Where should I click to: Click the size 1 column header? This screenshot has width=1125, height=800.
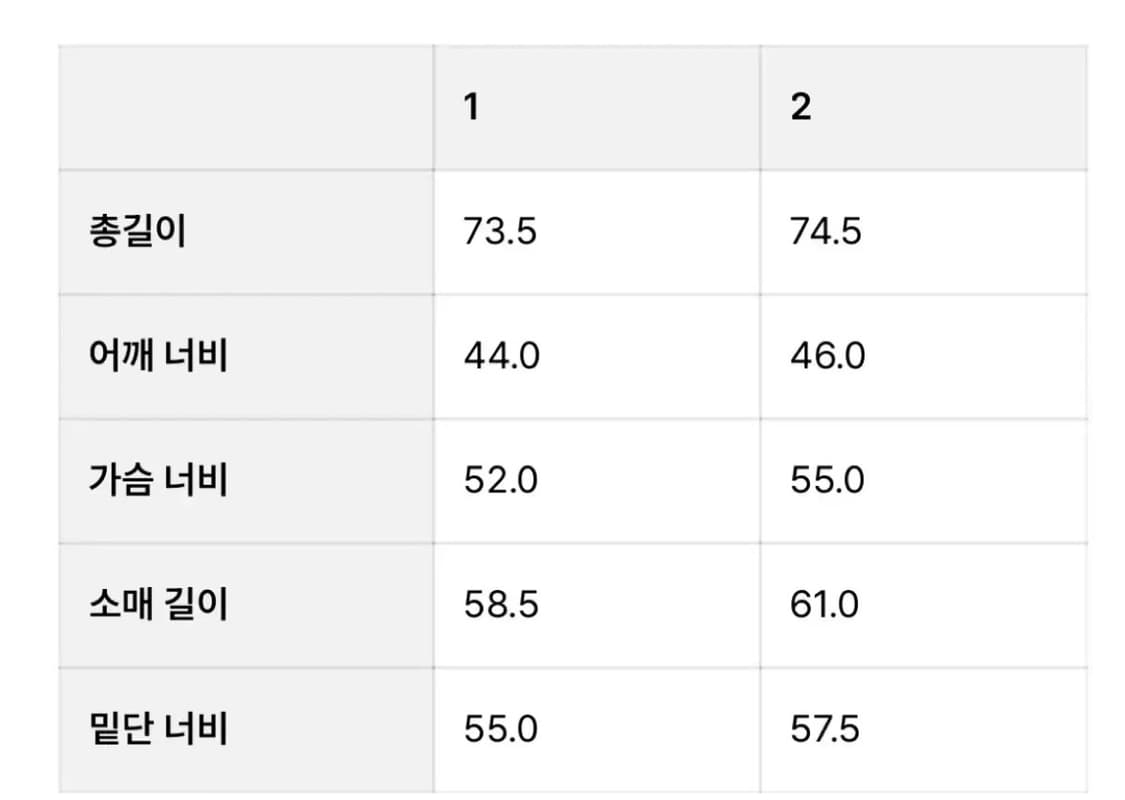pyautogui.click(x=596, y=108)
